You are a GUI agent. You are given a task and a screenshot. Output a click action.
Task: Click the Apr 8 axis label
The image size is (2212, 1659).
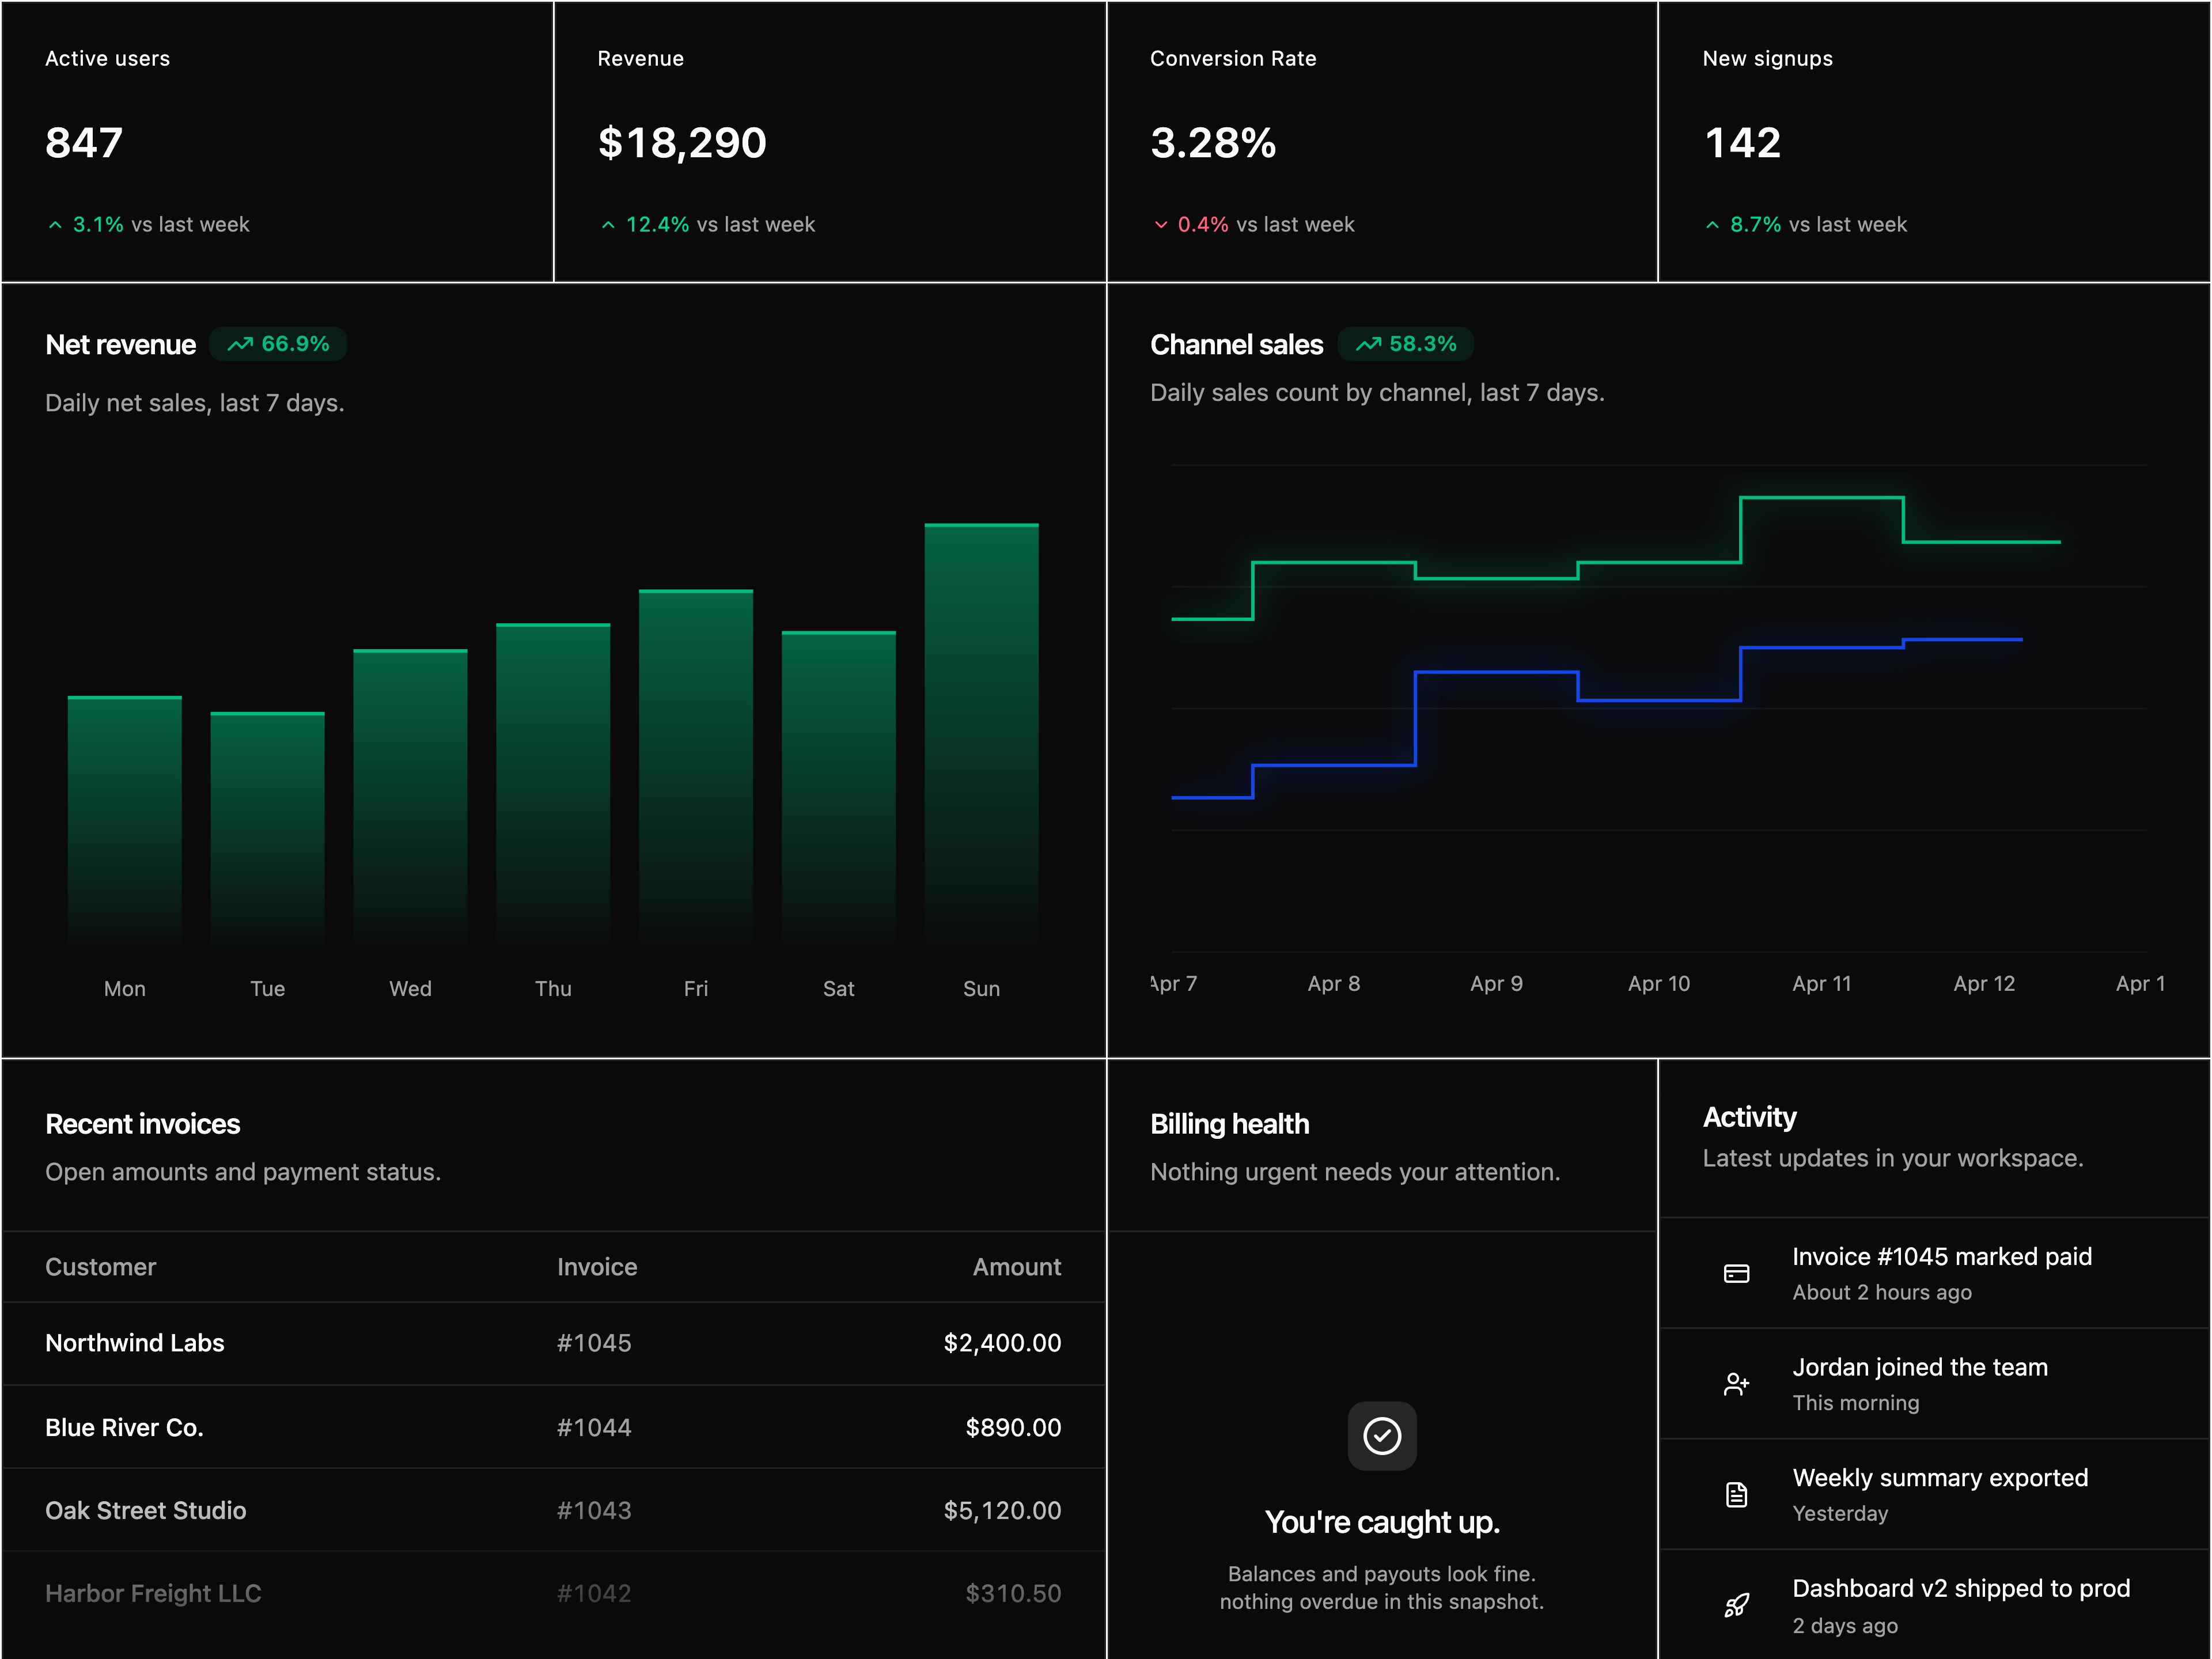pos(1334,984)
